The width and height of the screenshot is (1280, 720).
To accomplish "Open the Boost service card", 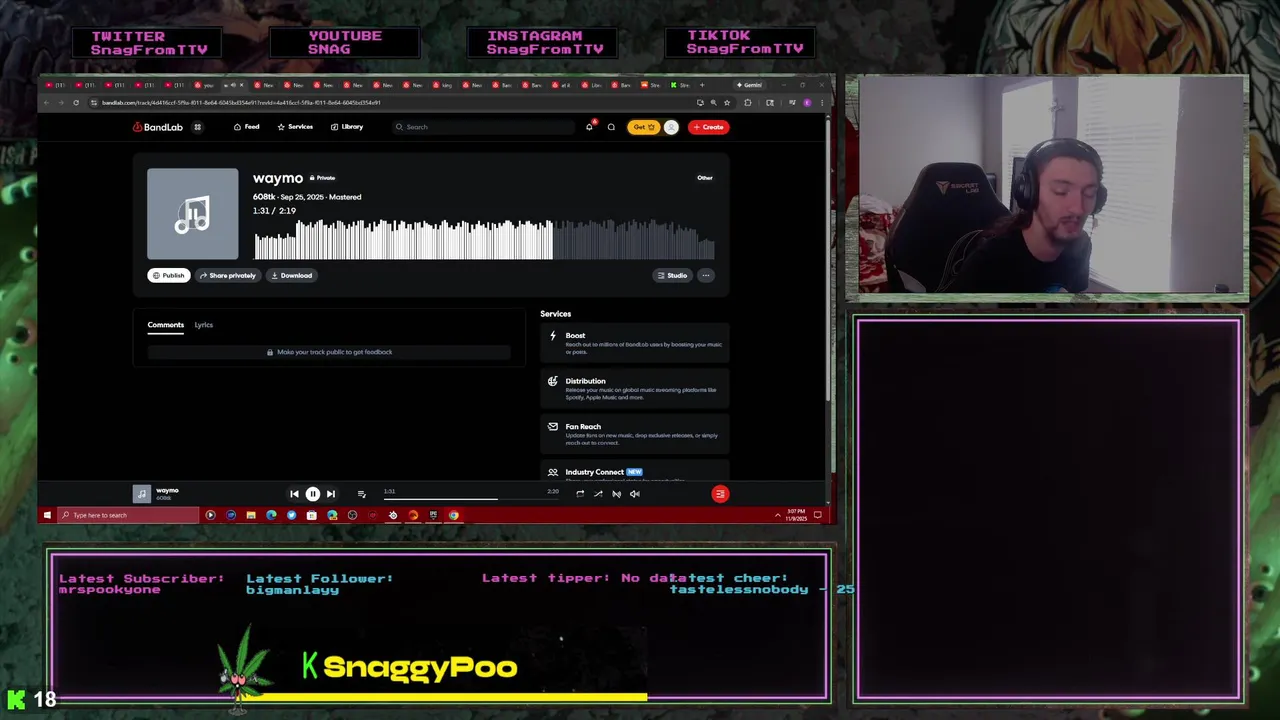I will 634,343.
